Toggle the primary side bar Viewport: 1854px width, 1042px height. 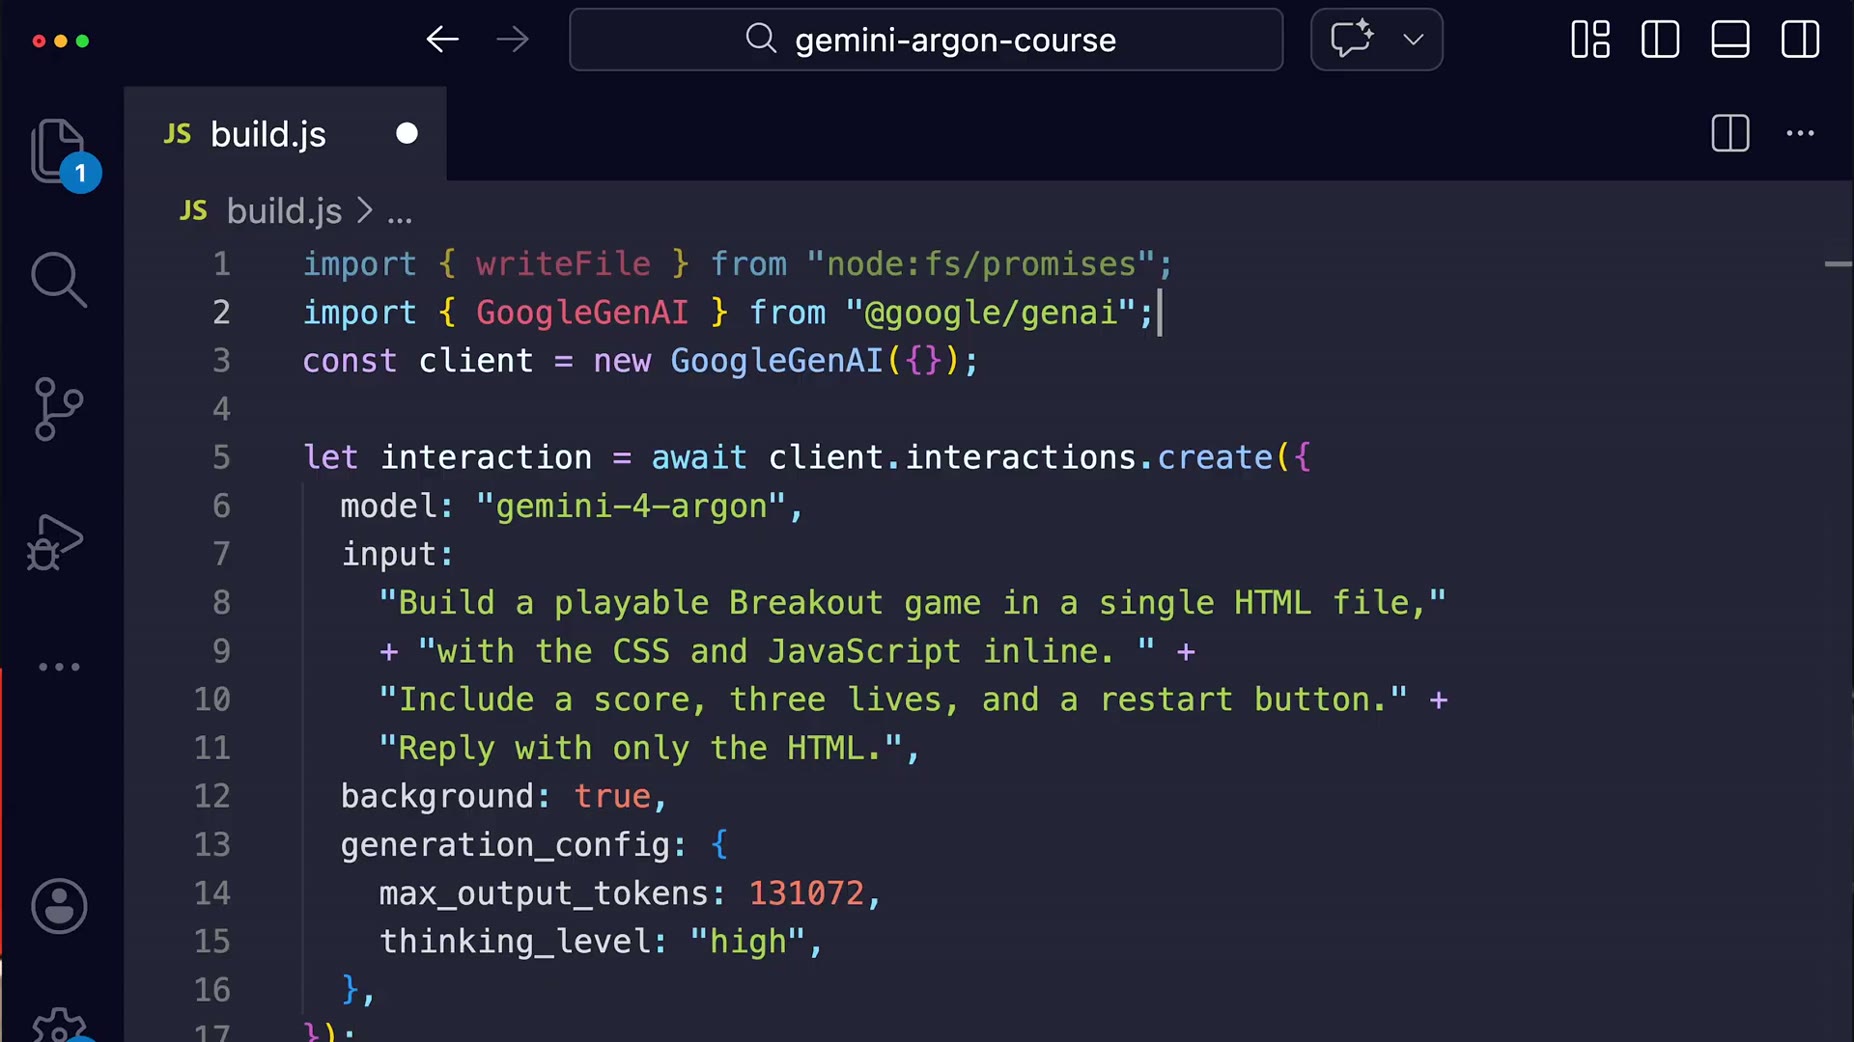coord(1660,40)
